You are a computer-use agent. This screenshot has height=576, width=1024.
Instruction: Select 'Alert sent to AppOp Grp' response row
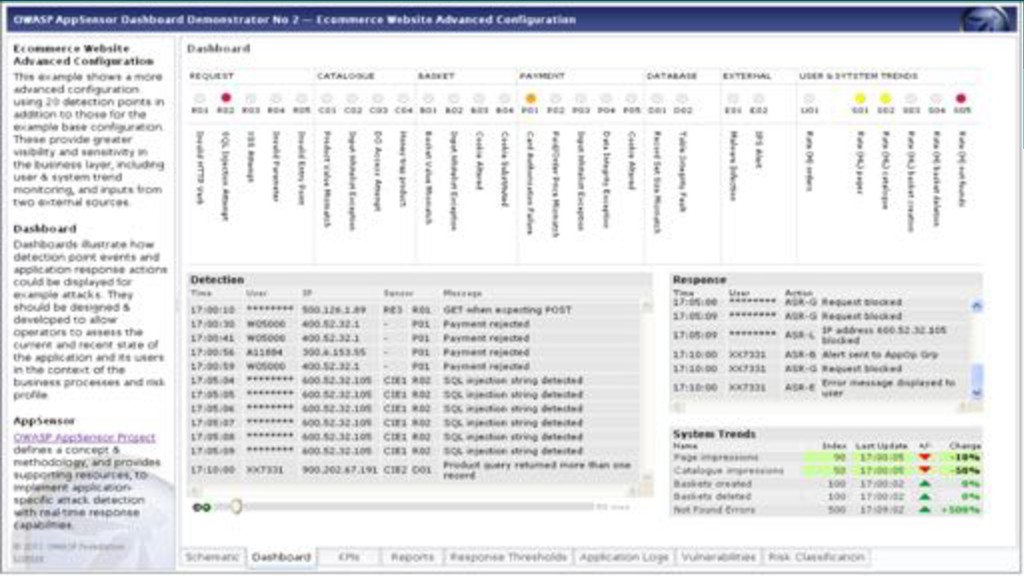coord(820,355)
